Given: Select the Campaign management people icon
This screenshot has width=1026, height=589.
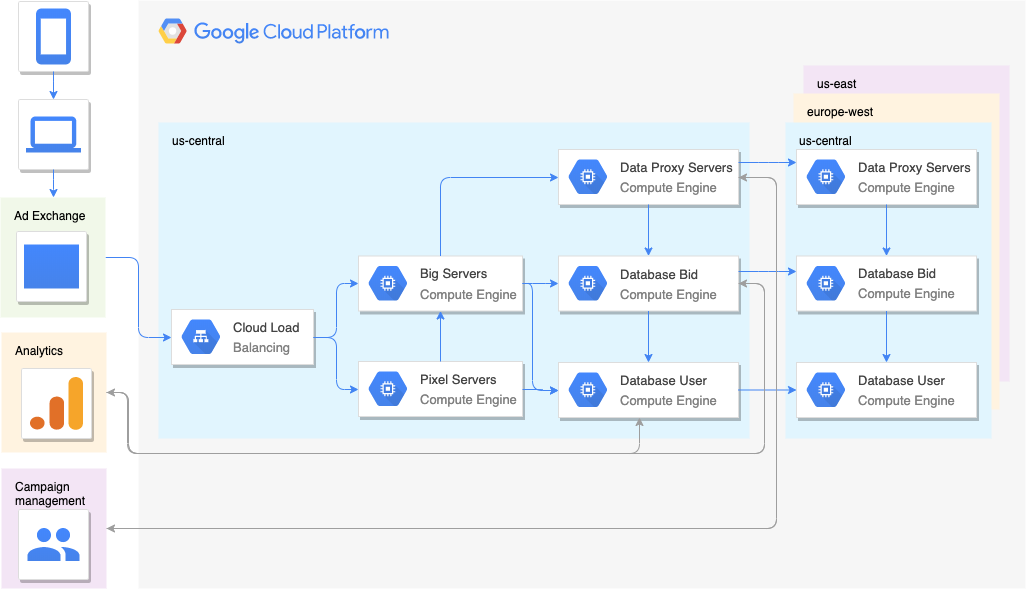Looking at the screenshot, I should point(54,544).
